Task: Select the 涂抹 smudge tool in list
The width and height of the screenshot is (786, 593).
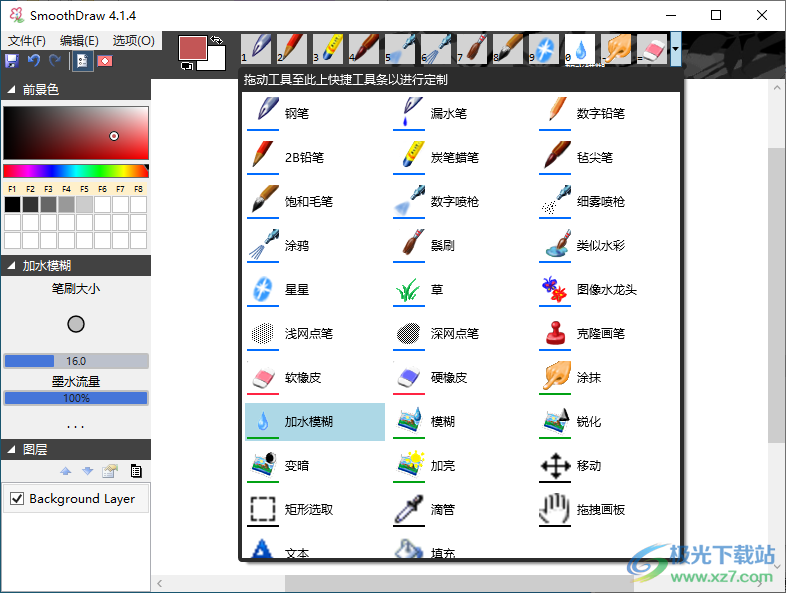Action: 607,378
